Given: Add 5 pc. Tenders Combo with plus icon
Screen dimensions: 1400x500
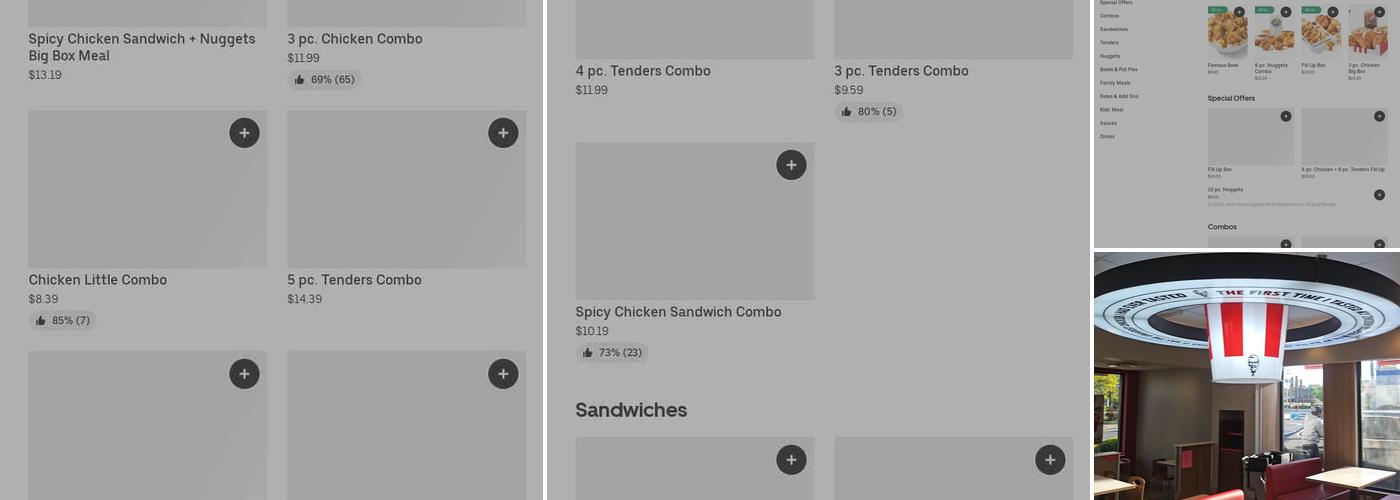Looking at the screenshot, I should pyautogui.click(x=503, y=133).
